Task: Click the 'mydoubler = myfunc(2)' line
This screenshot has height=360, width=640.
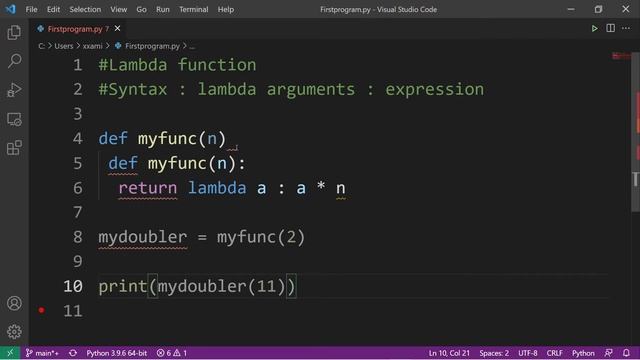Action: (x=201, y=237)
